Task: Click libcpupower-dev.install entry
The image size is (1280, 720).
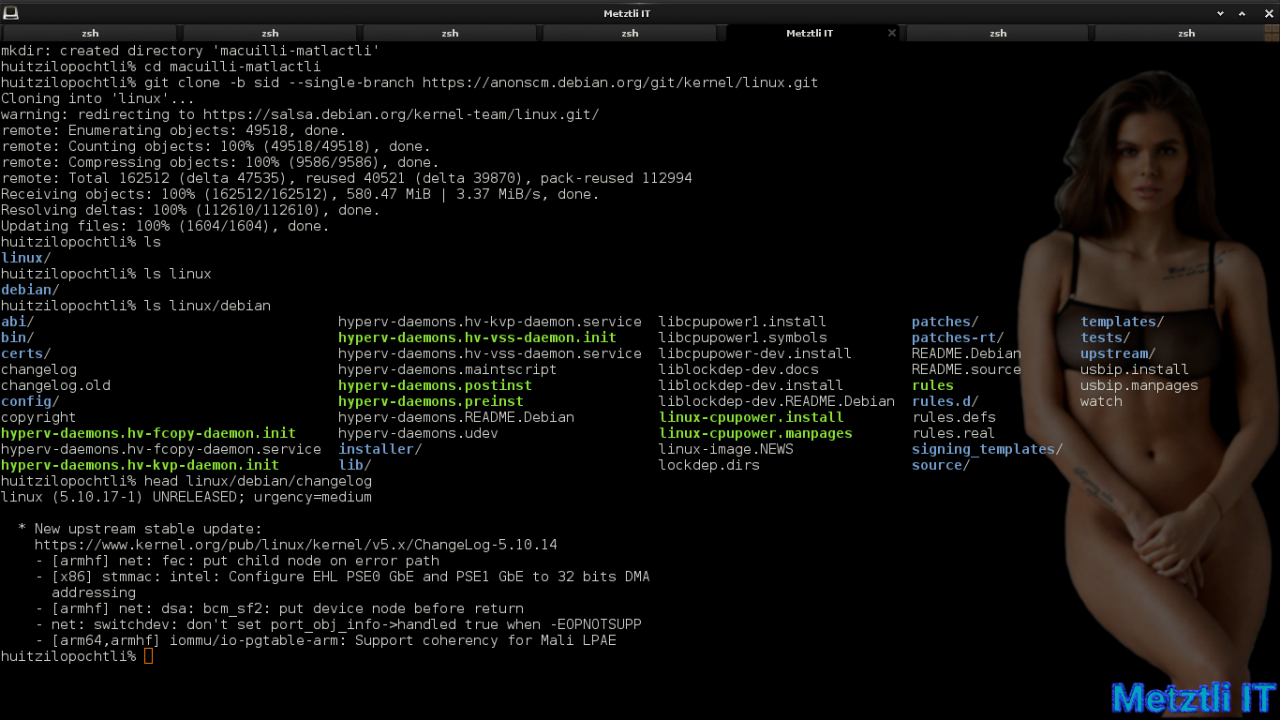Action: point(755,353)
